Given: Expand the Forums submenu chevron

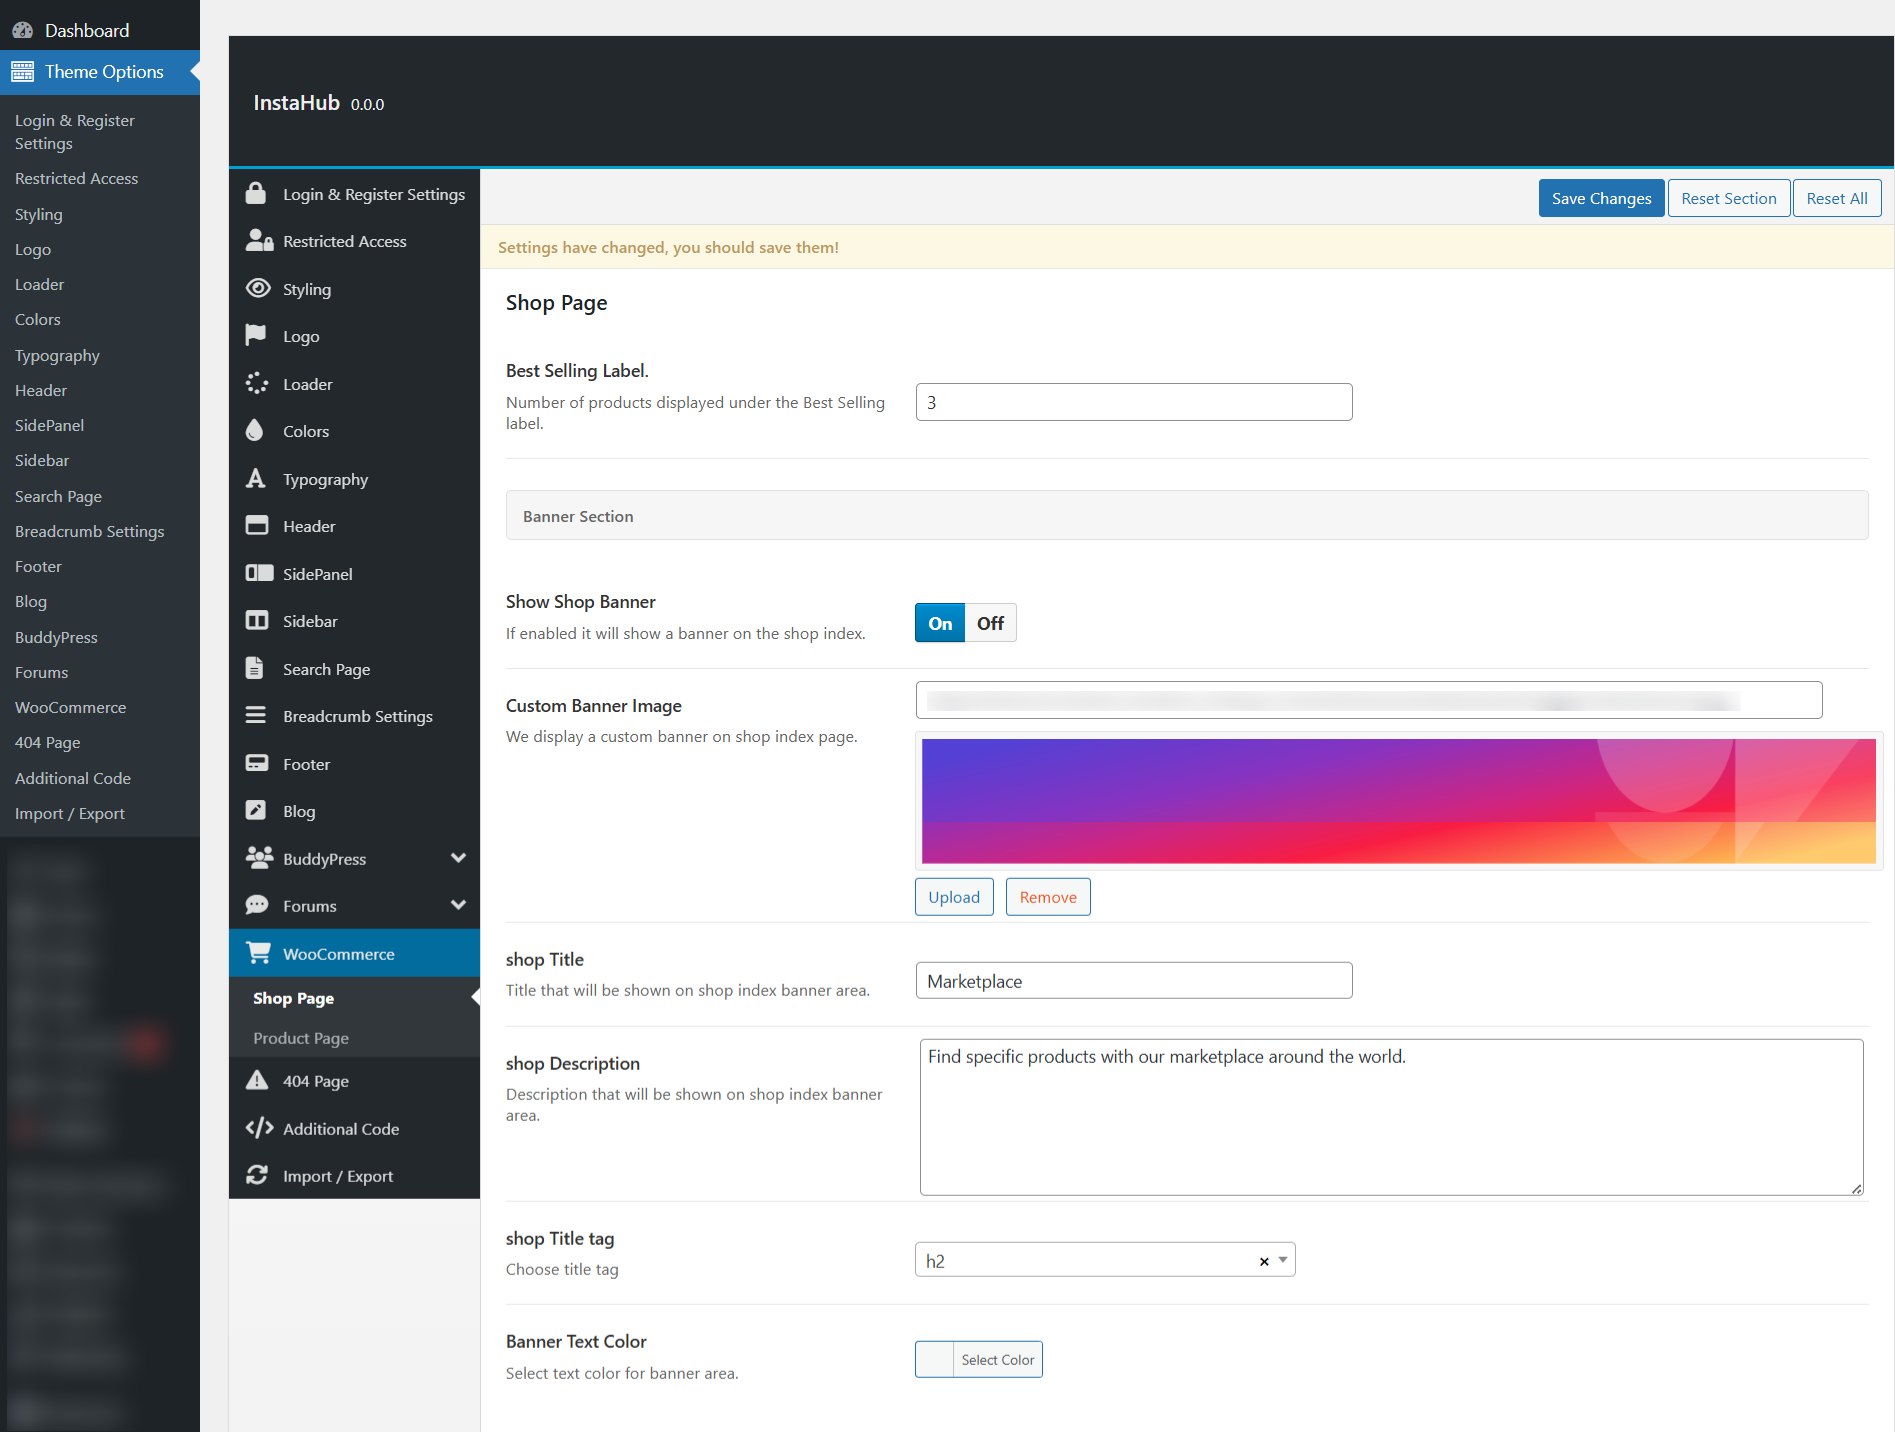Looking at the screenshot, I should click(x=458, y=905).
